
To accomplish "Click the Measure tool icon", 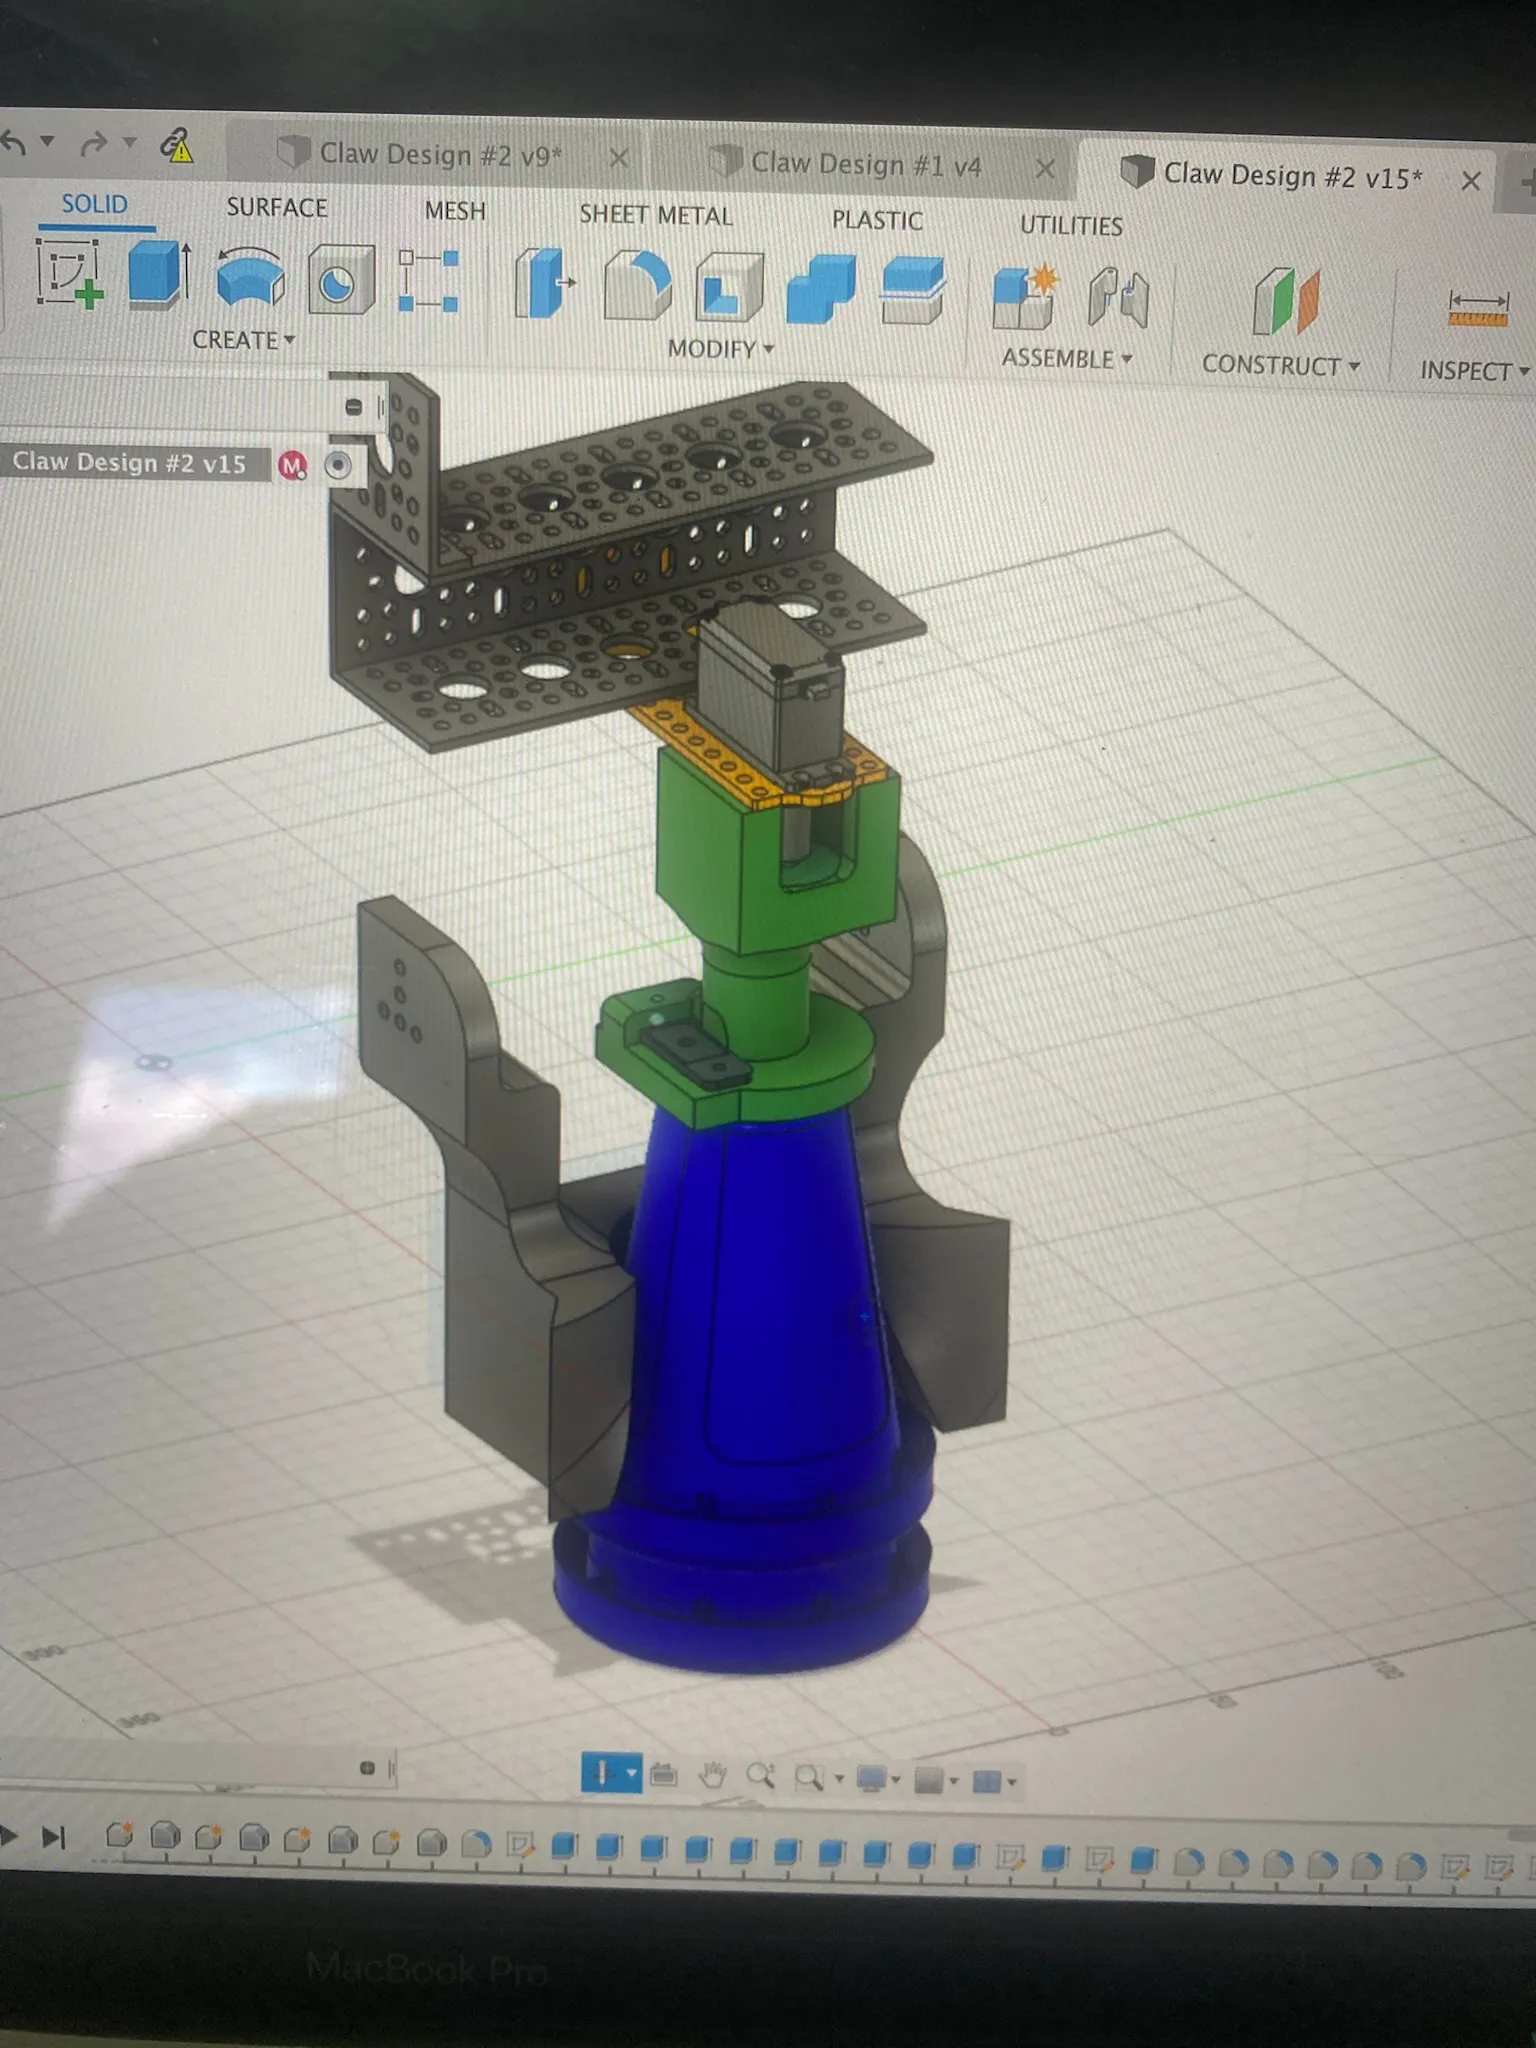I will (1477, 307).
